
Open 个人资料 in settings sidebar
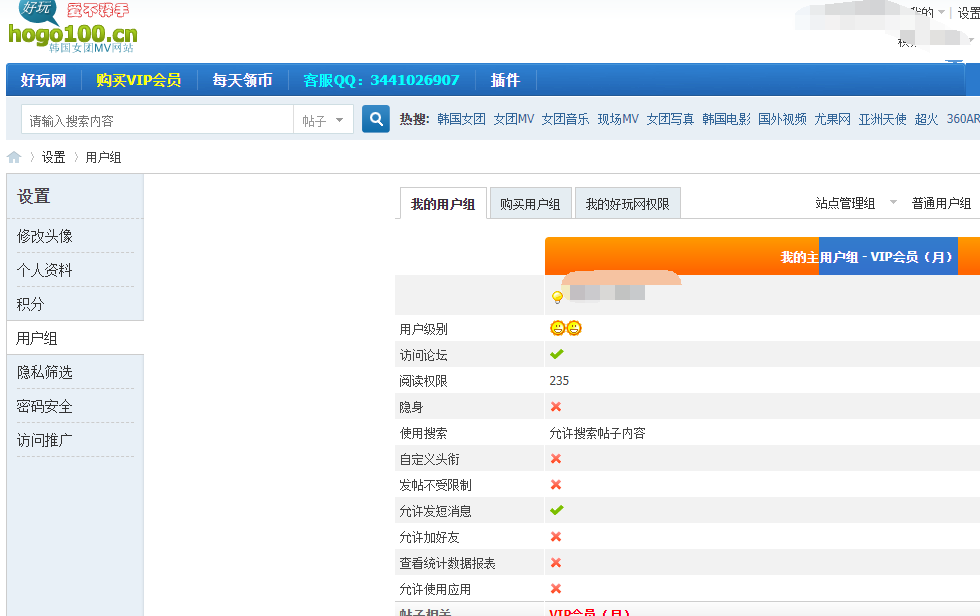44,270
